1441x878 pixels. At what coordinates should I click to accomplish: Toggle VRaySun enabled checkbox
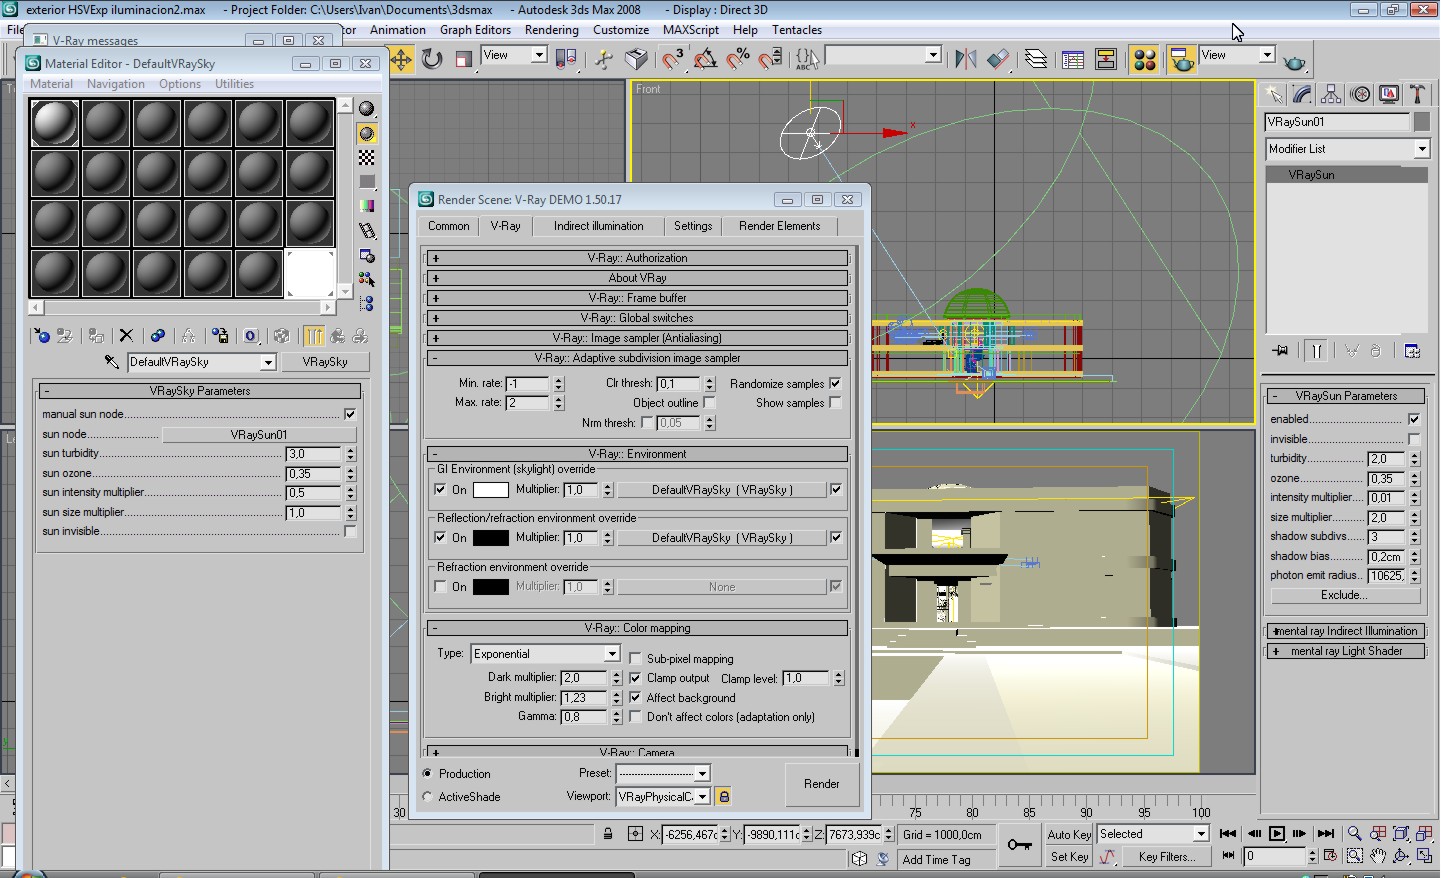[1414, 419]
